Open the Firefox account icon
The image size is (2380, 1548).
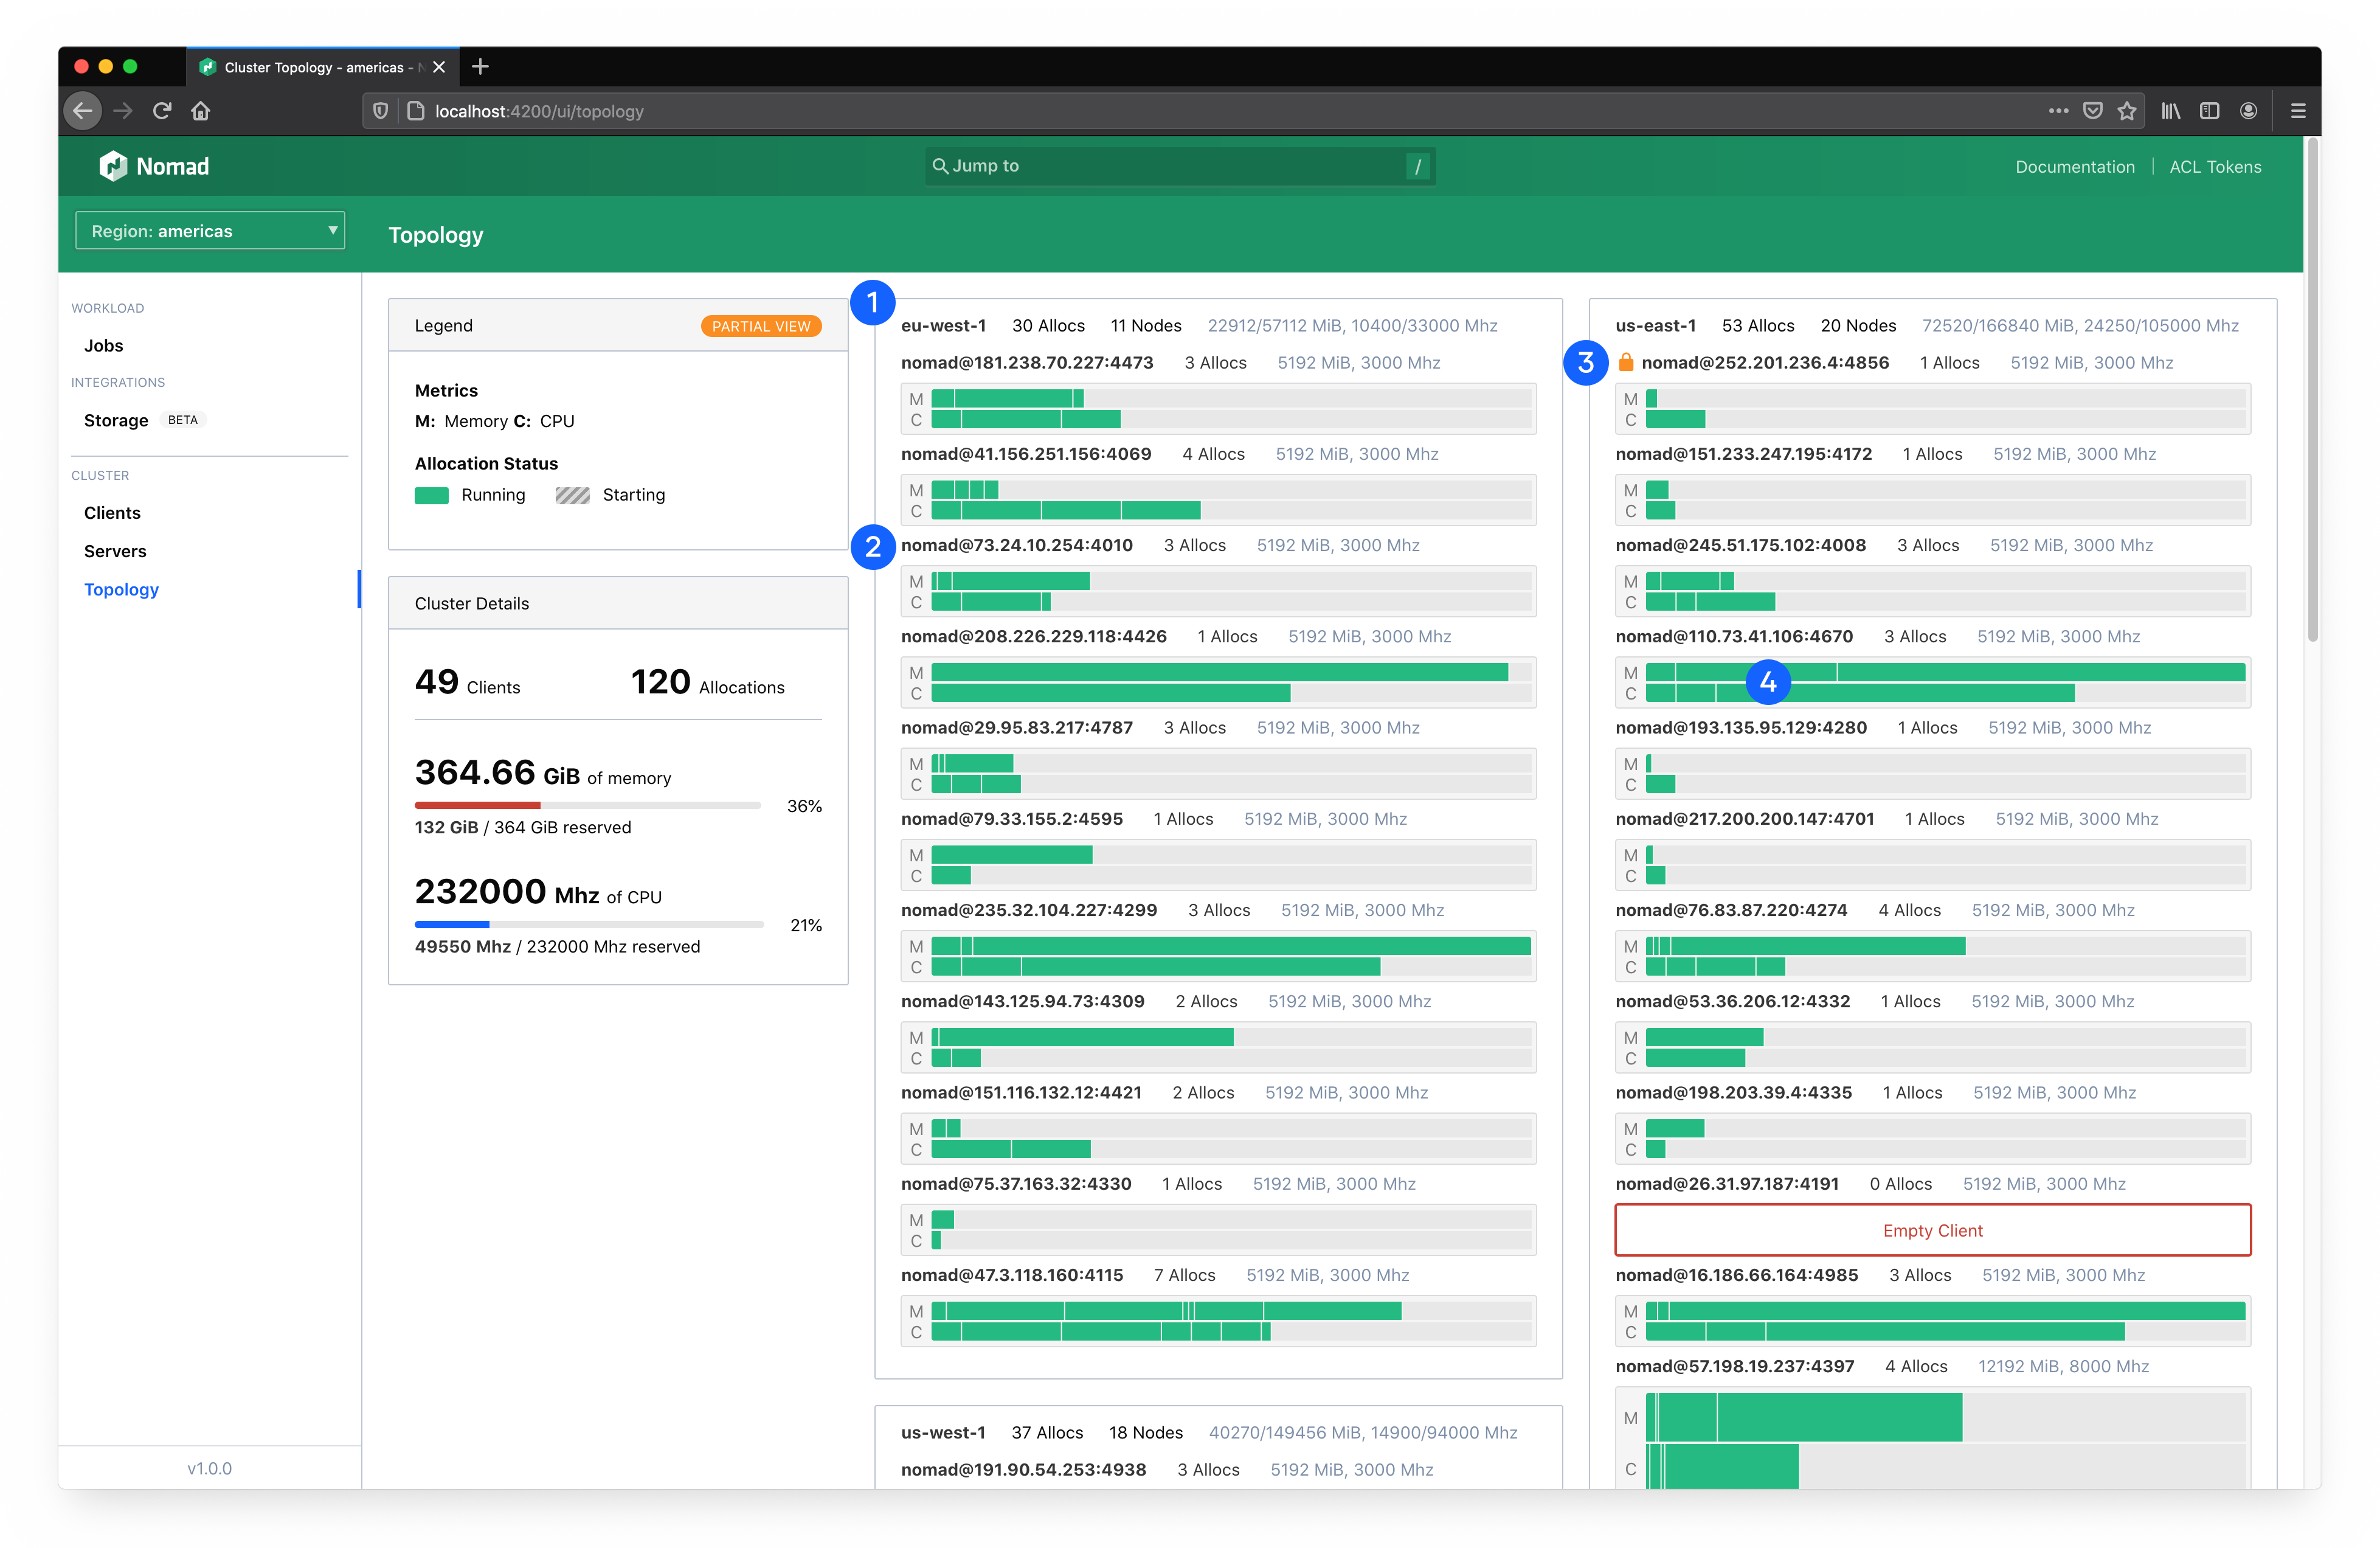tap(2248, 111)
